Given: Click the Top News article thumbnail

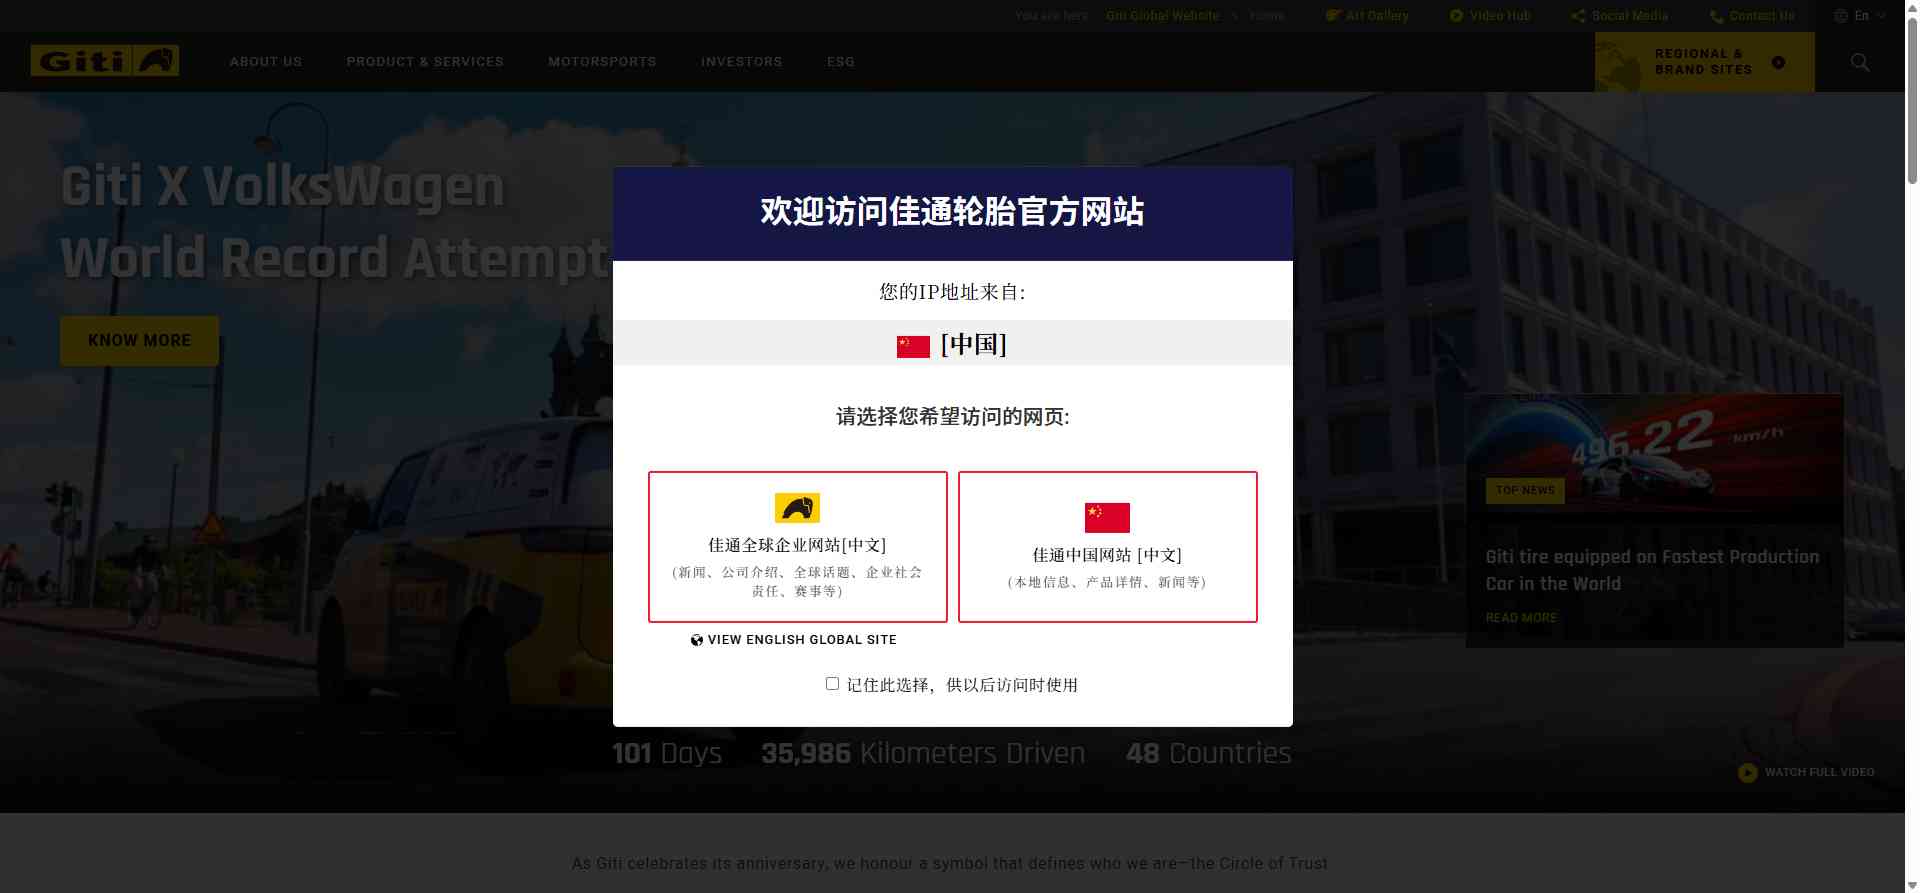Looking at the screenshot, I should pyautogui.click(x=1654, y=450).
